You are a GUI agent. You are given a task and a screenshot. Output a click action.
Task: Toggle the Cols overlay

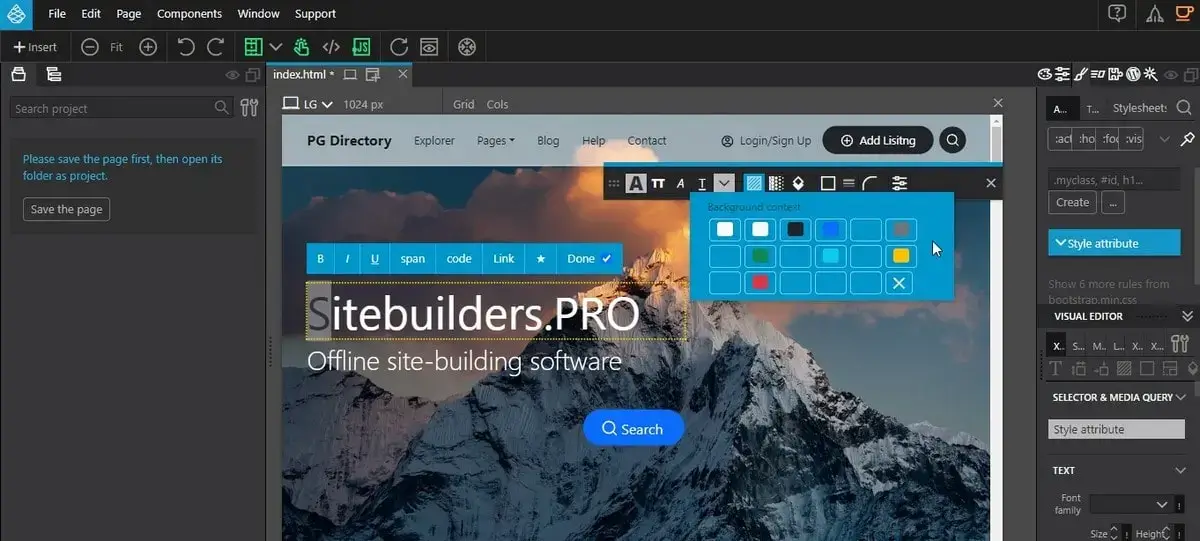498,104
